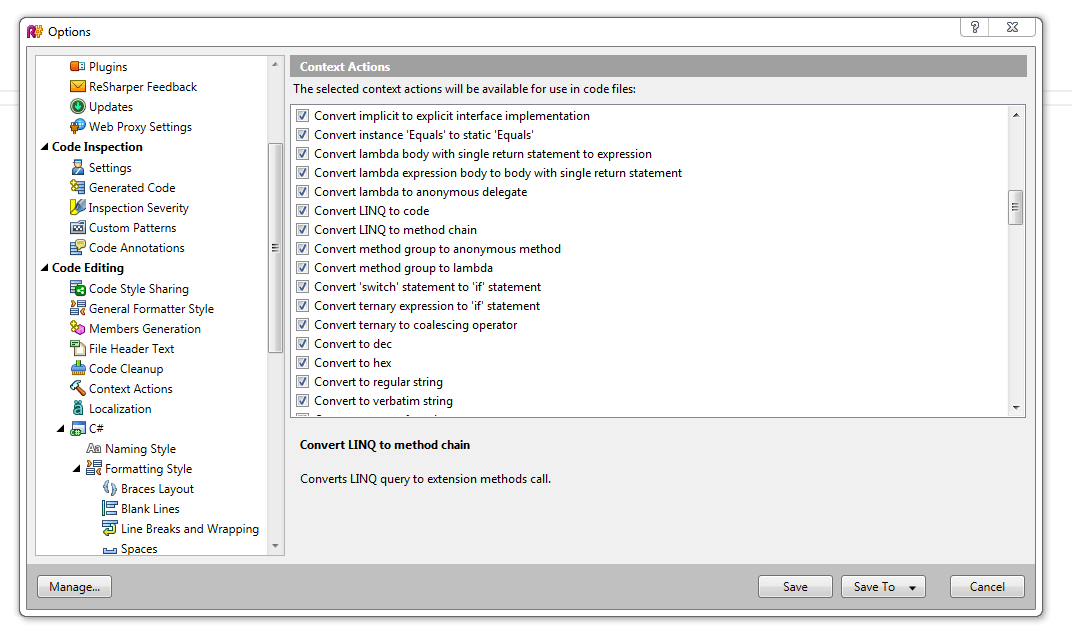The width and height of the screenshot is (1072, 643).
Task: Select 'Convert to dec' list item text
Action: click(x=353, y=344)
